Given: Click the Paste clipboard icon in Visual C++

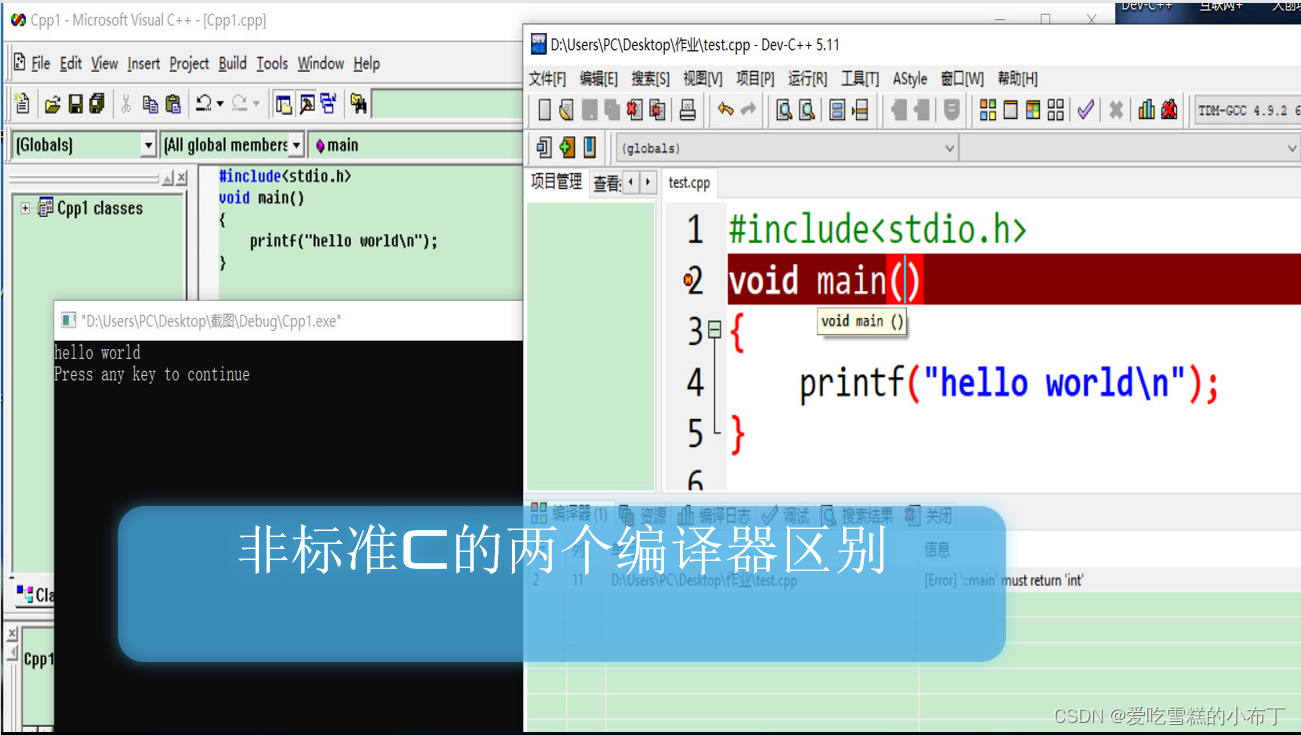Looking at the screenshot, I should point(173,103).
